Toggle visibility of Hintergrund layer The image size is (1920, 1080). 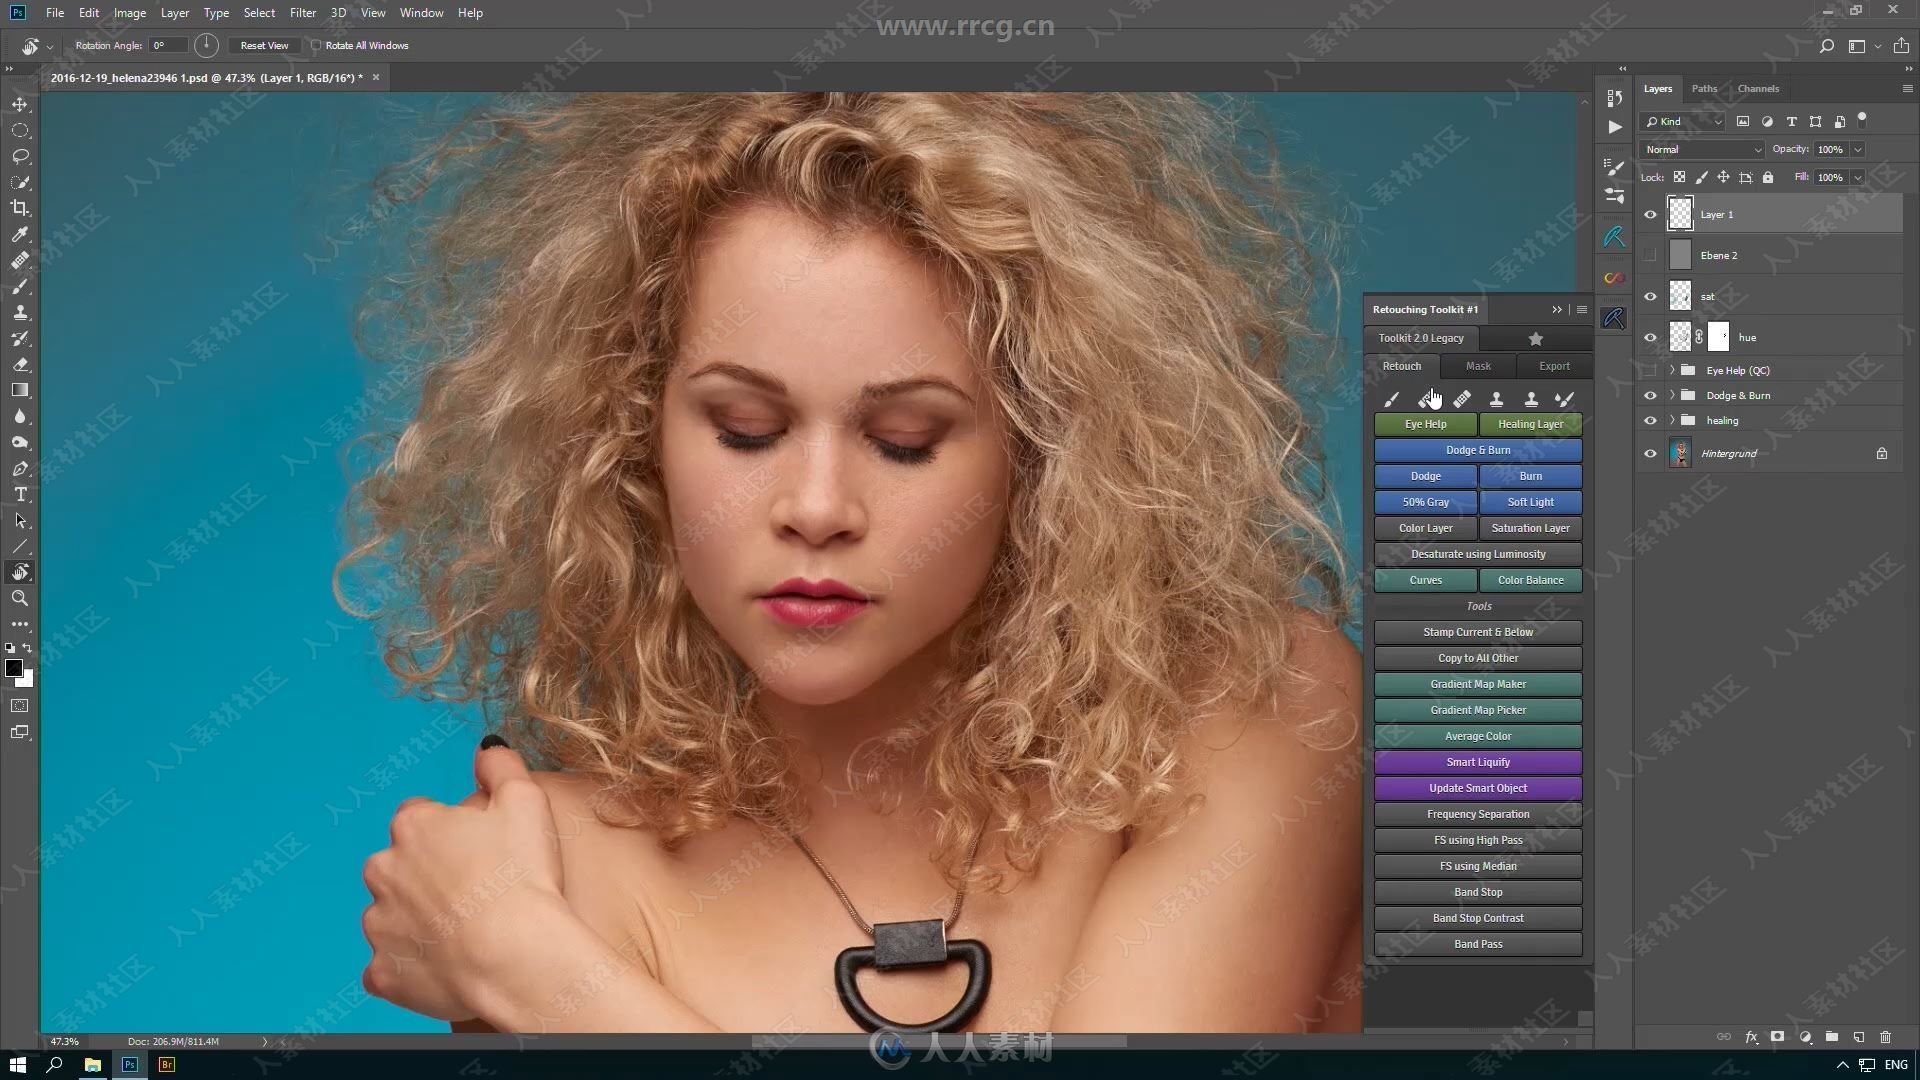pos(1650,452)
